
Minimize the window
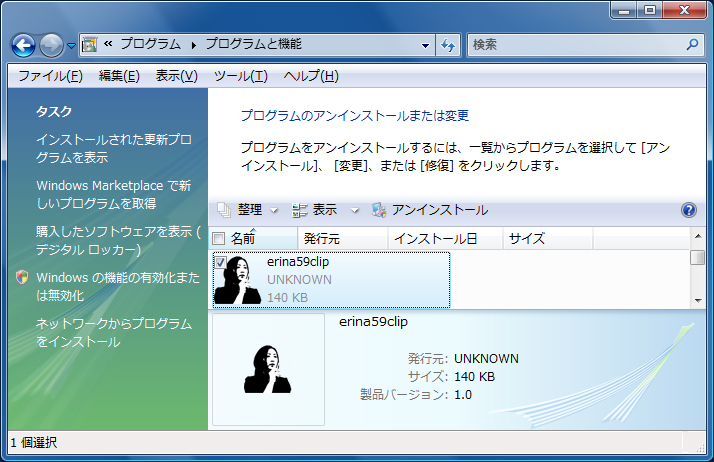click(x=624, y=10)
